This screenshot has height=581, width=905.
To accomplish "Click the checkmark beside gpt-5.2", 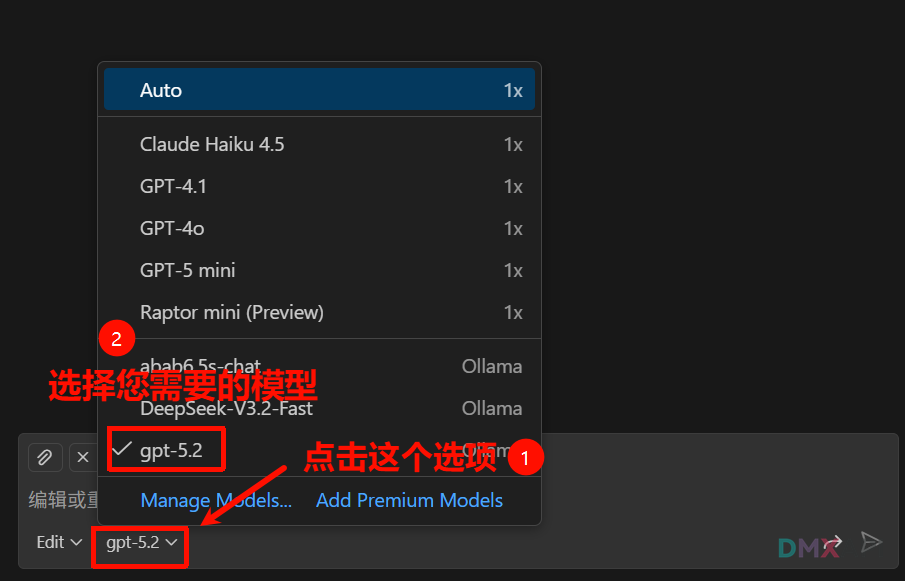I will click(122, 449).
